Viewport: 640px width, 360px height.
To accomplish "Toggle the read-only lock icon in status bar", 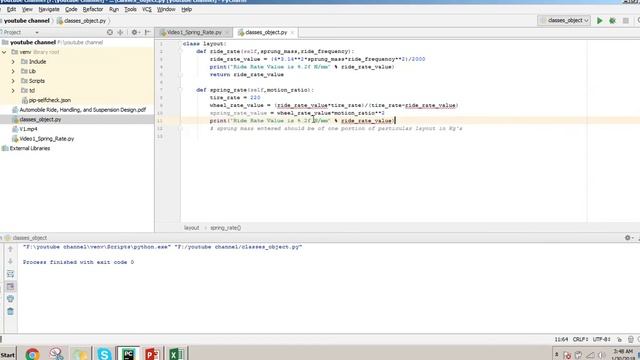I will [x=620, y=339].
